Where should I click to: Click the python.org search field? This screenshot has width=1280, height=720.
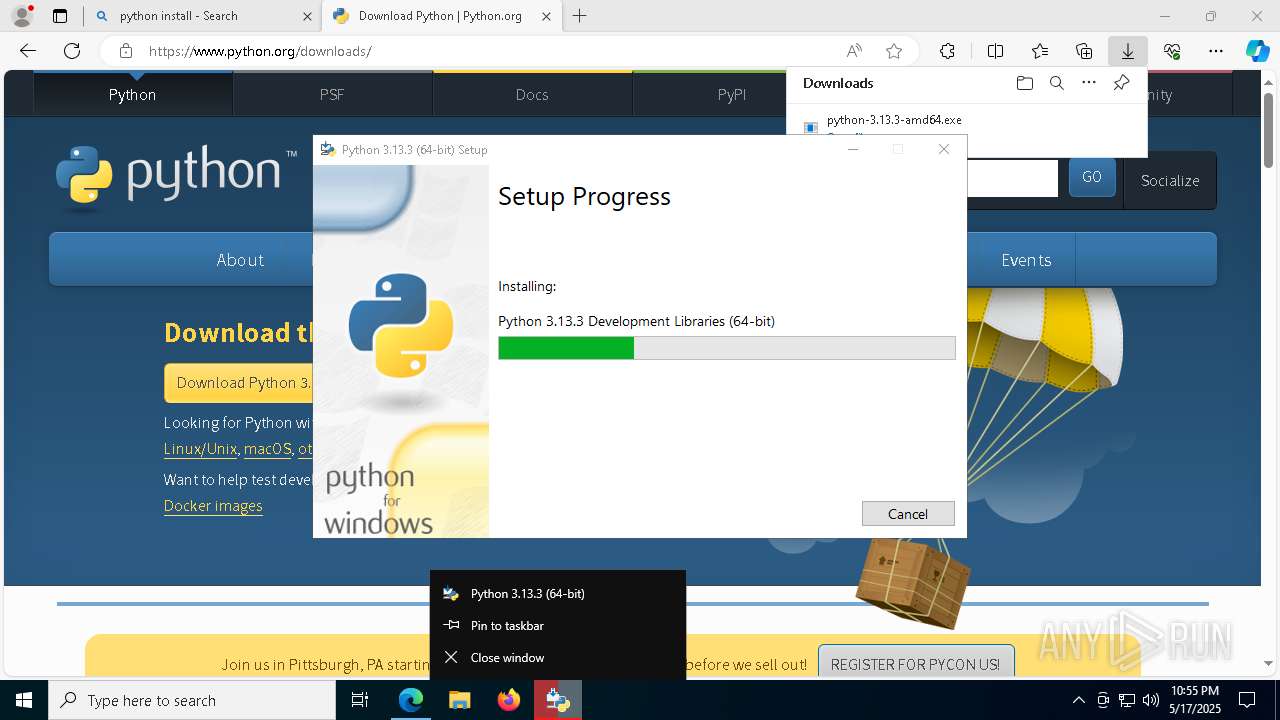pyautogui.click(x=1012, y=178)
